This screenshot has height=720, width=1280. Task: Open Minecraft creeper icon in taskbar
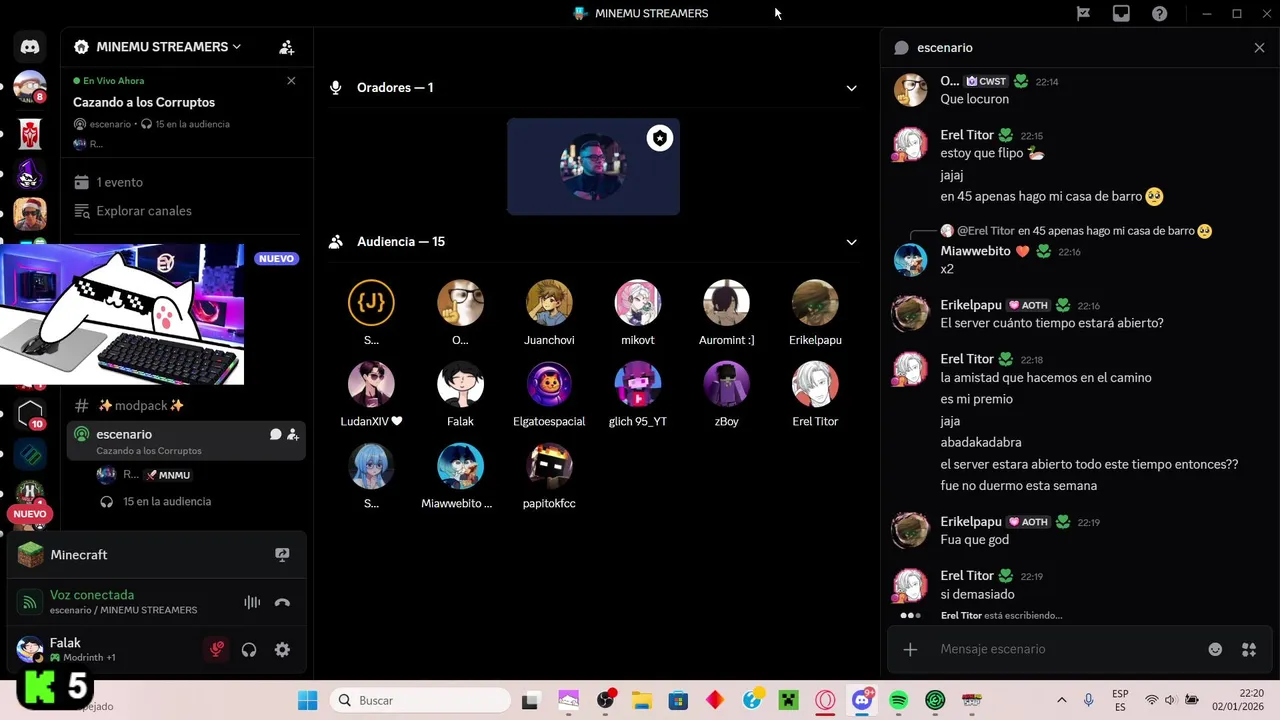pyautogui.click(x=788, y=700)
